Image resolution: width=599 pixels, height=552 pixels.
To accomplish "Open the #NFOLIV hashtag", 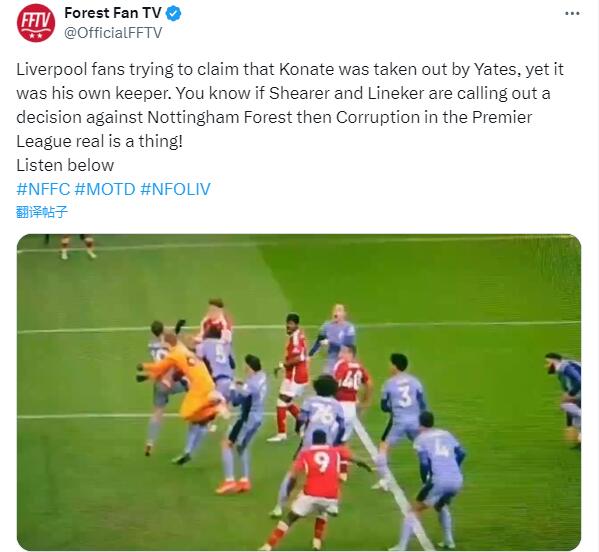I will [175, 189].
